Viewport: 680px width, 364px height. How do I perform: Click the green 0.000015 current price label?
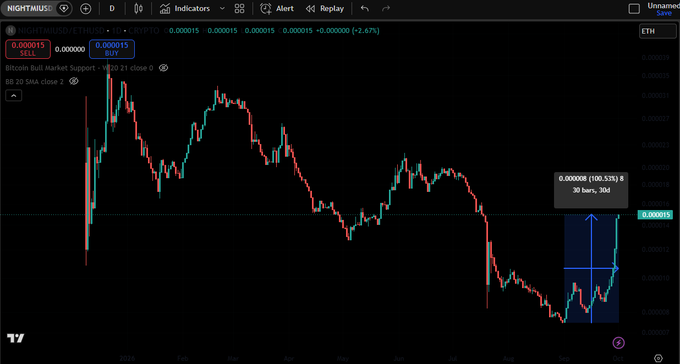(654, 214)
